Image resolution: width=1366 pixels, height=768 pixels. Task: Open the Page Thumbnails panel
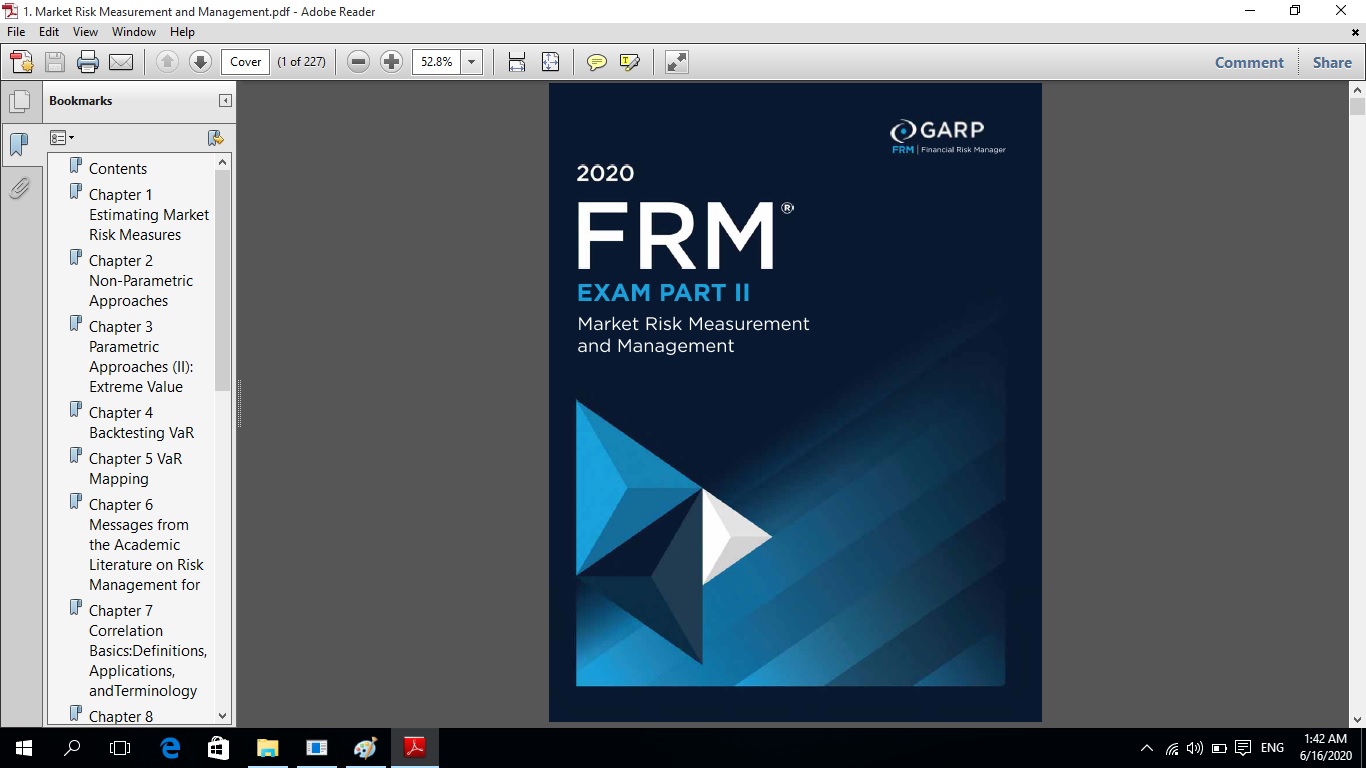coord(19,101)
